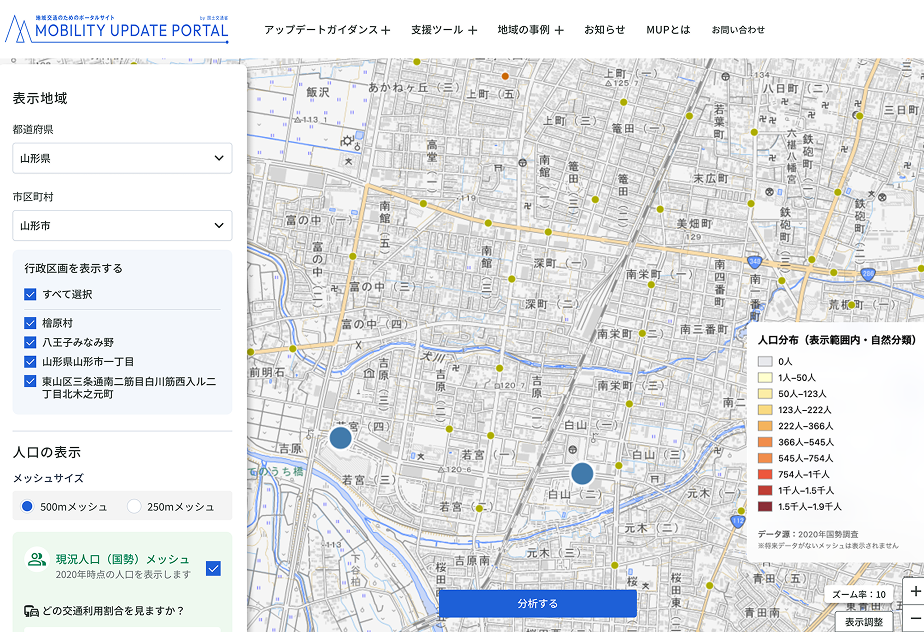Select the 250mメッシュ radio button

point(134,506)
